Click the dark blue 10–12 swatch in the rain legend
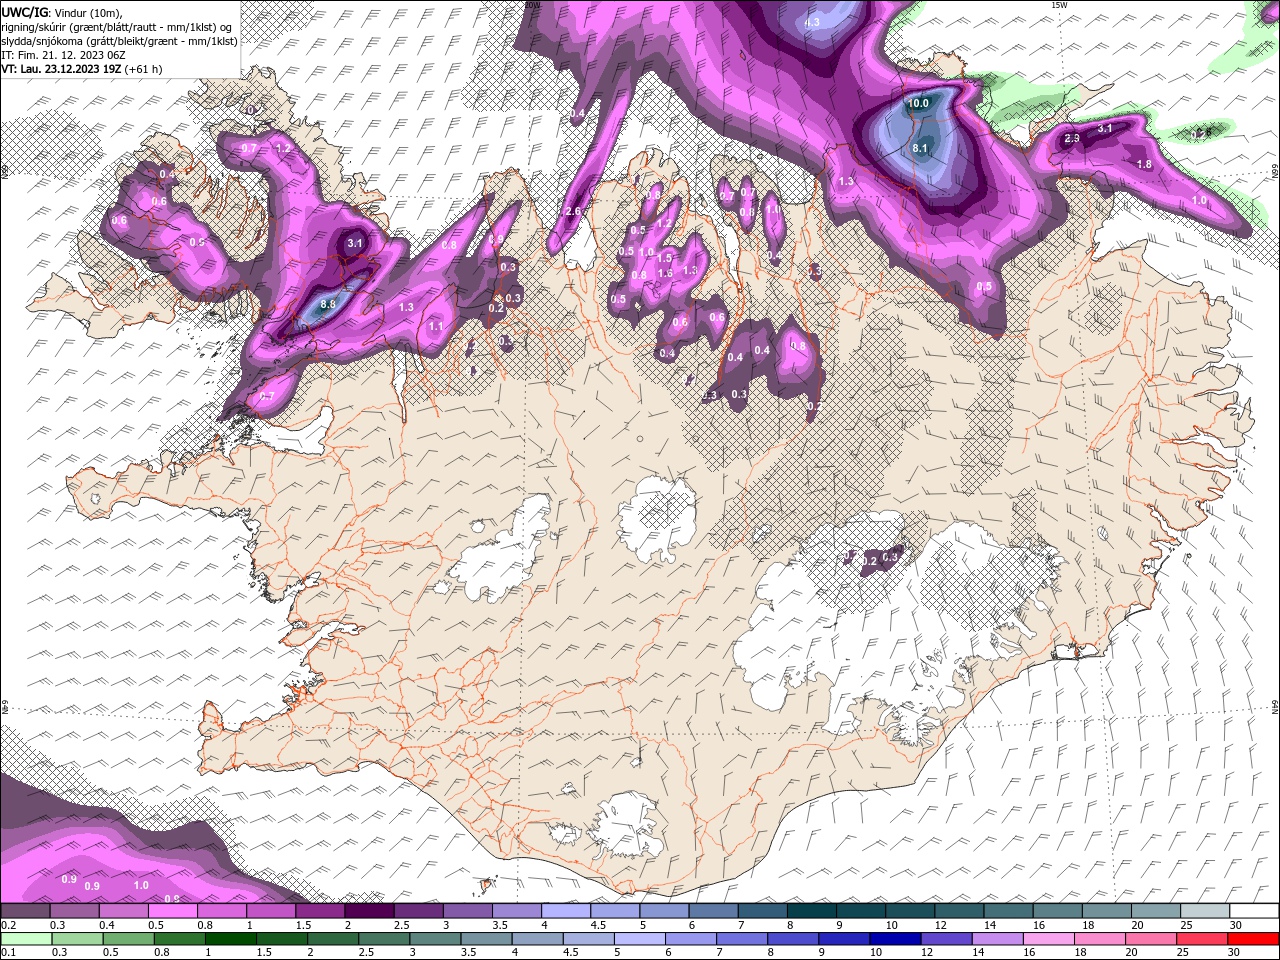The width and height of the screenshot is (1280, 960). [x=894, y=939]
